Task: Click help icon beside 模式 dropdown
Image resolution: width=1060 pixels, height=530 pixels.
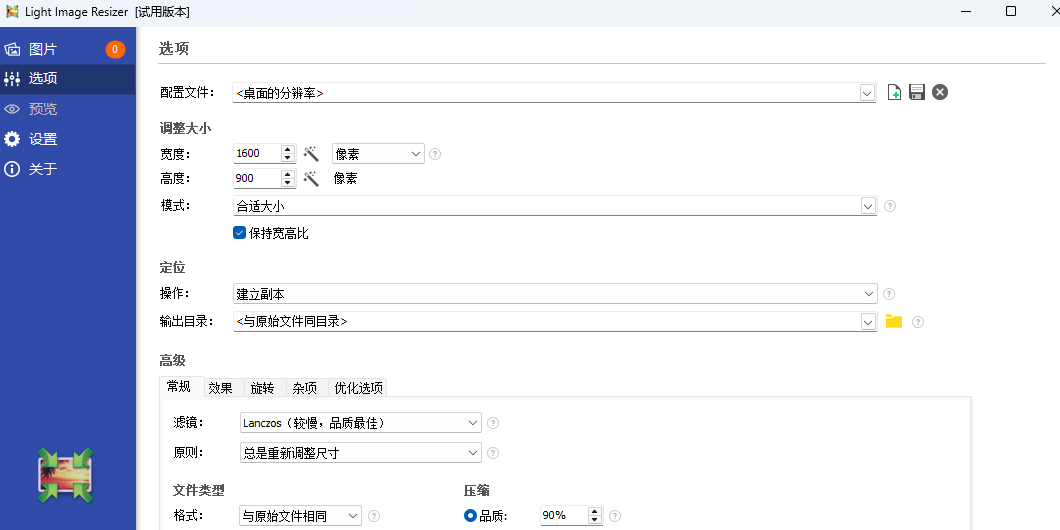Action: point(890,206)
